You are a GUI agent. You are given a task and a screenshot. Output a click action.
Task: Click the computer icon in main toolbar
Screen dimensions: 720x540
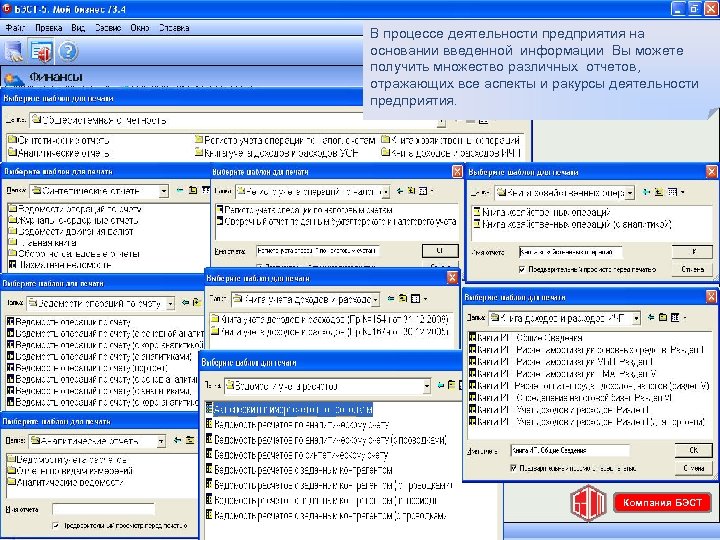pos(14,51)
